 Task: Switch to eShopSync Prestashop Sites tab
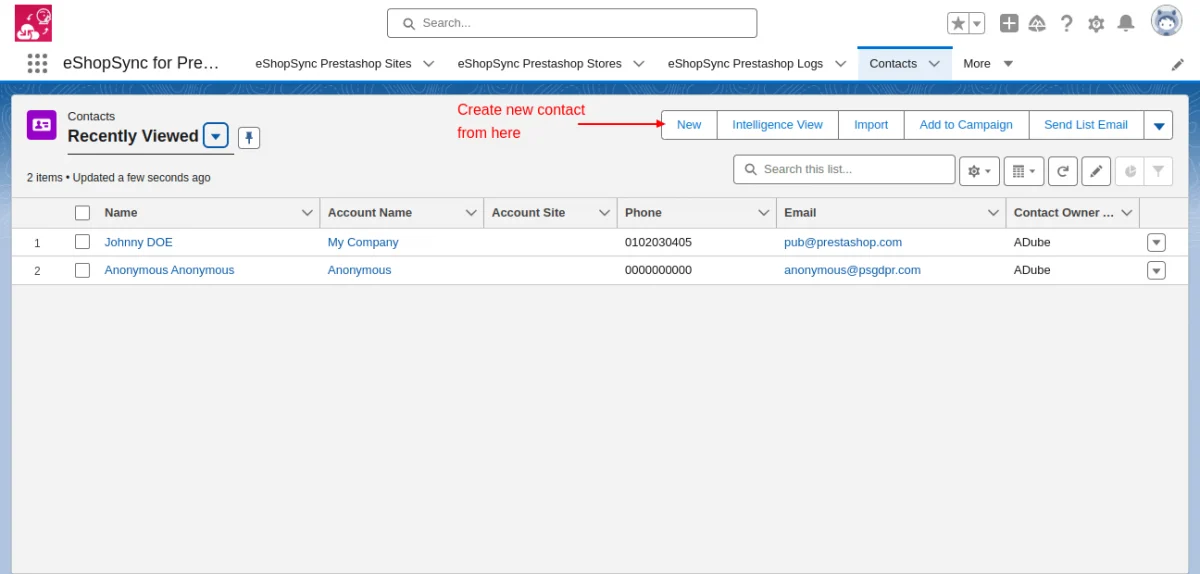tap(333, 63)
